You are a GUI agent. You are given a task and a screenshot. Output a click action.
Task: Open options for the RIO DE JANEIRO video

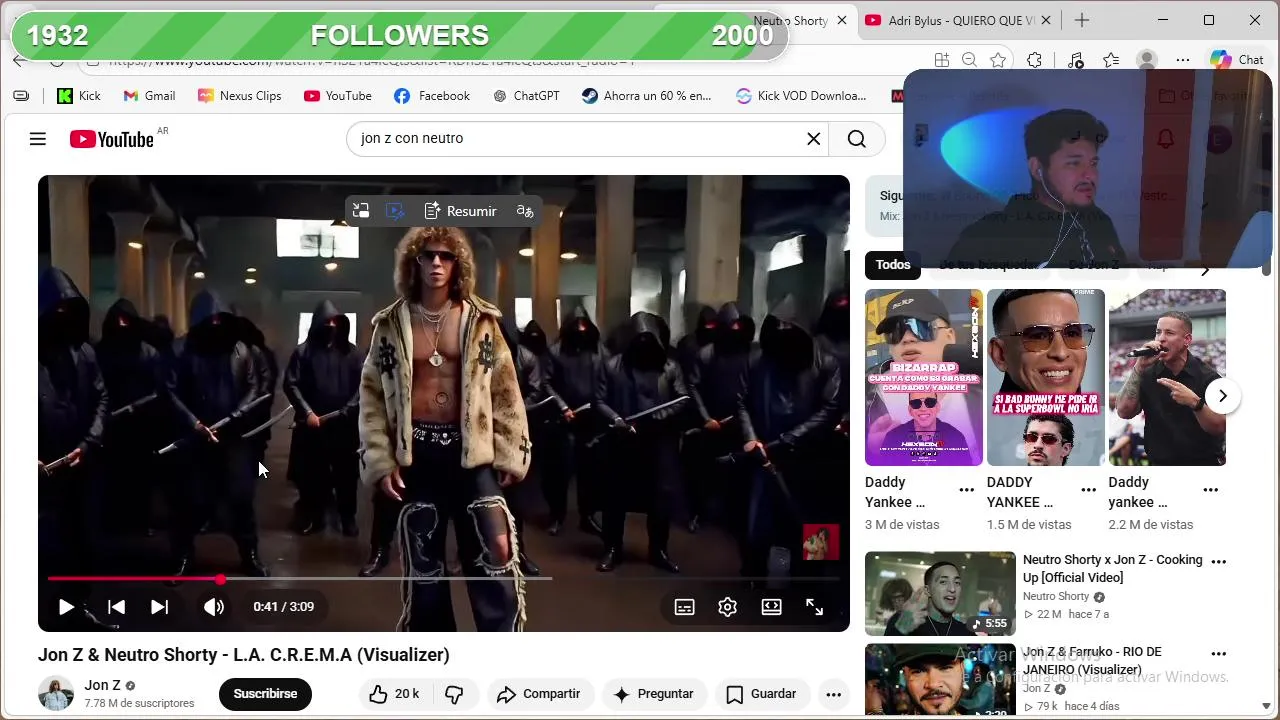tap(1218, 654)
